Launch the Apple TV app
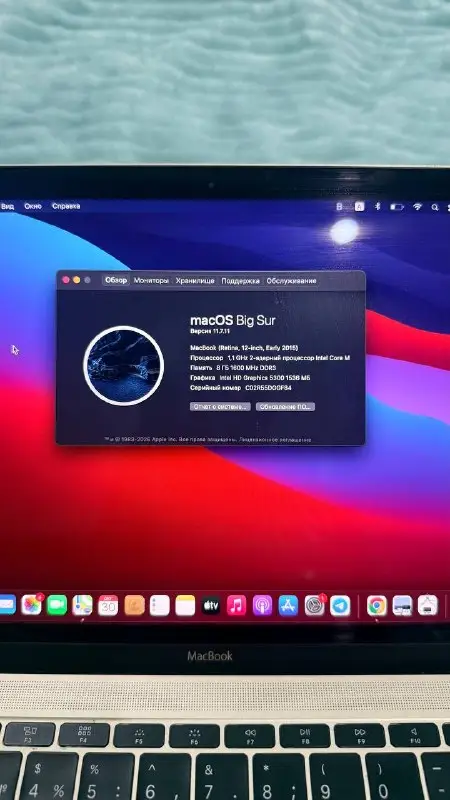450x800 pixels. (211, 605)
